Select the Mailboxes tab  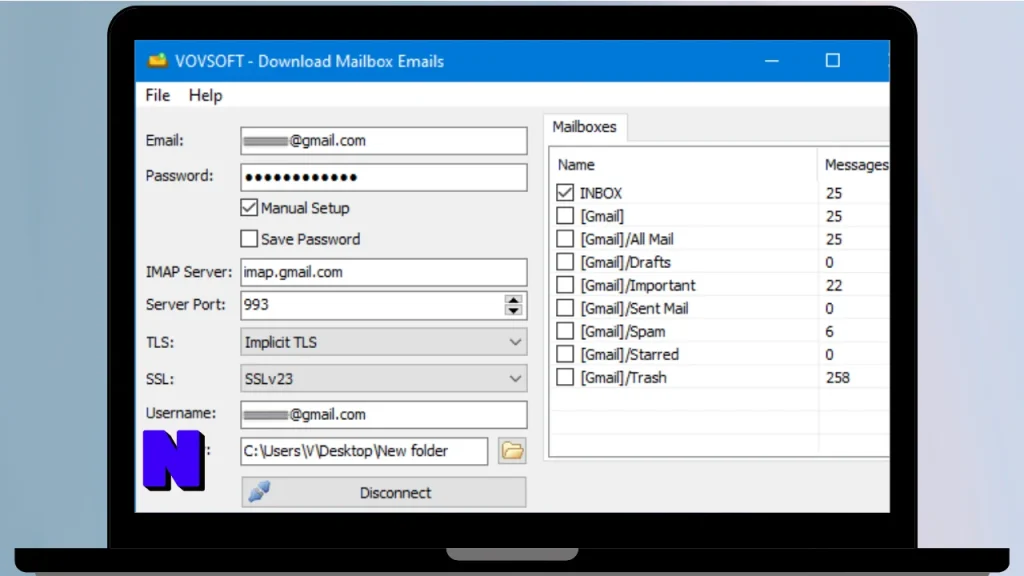584,127
